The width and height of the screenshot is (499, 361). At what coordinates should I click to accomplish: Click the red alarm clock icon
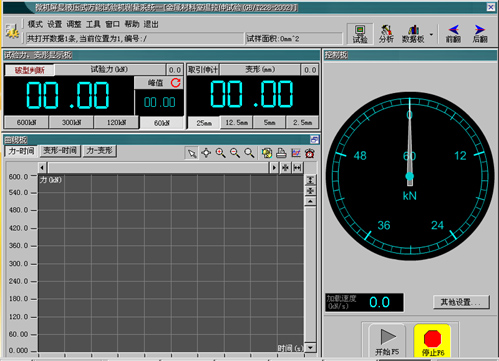(310, 153)
